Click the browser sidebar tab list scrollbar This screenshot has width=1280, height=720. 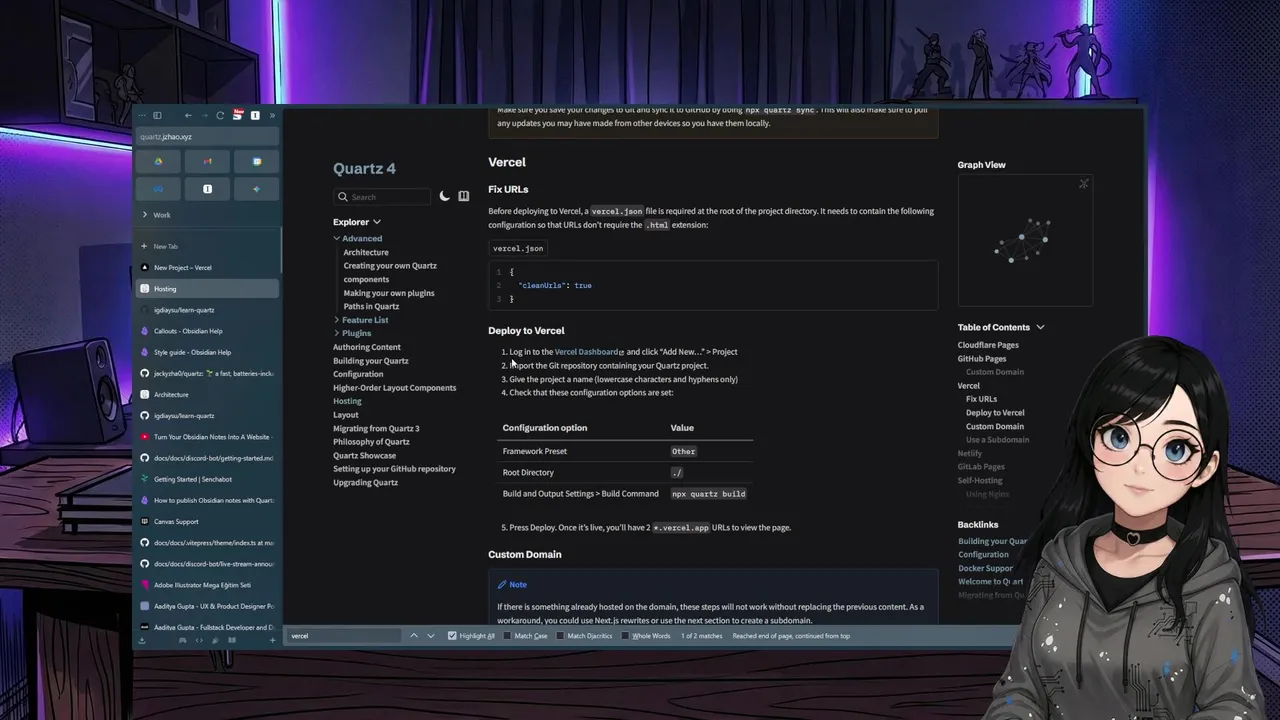[281, 250]
